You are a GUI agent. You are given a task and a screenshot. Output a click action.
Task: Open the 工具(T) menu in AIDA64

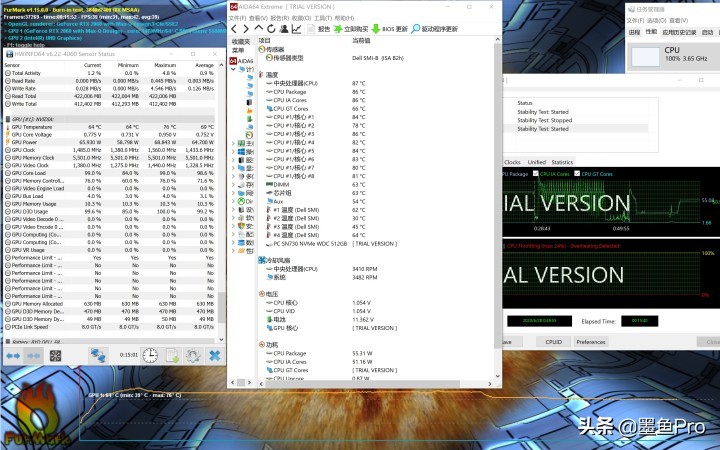click(323, 18)
